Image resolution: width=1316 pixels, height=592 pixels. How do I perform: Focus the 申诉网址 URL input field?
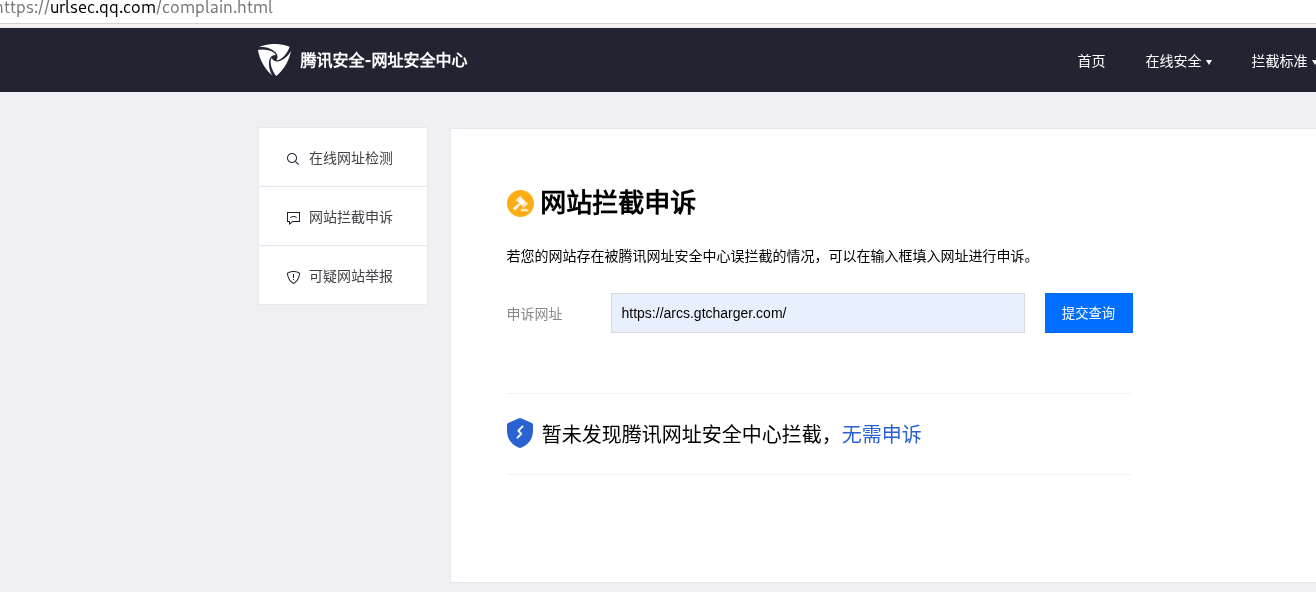818,313
